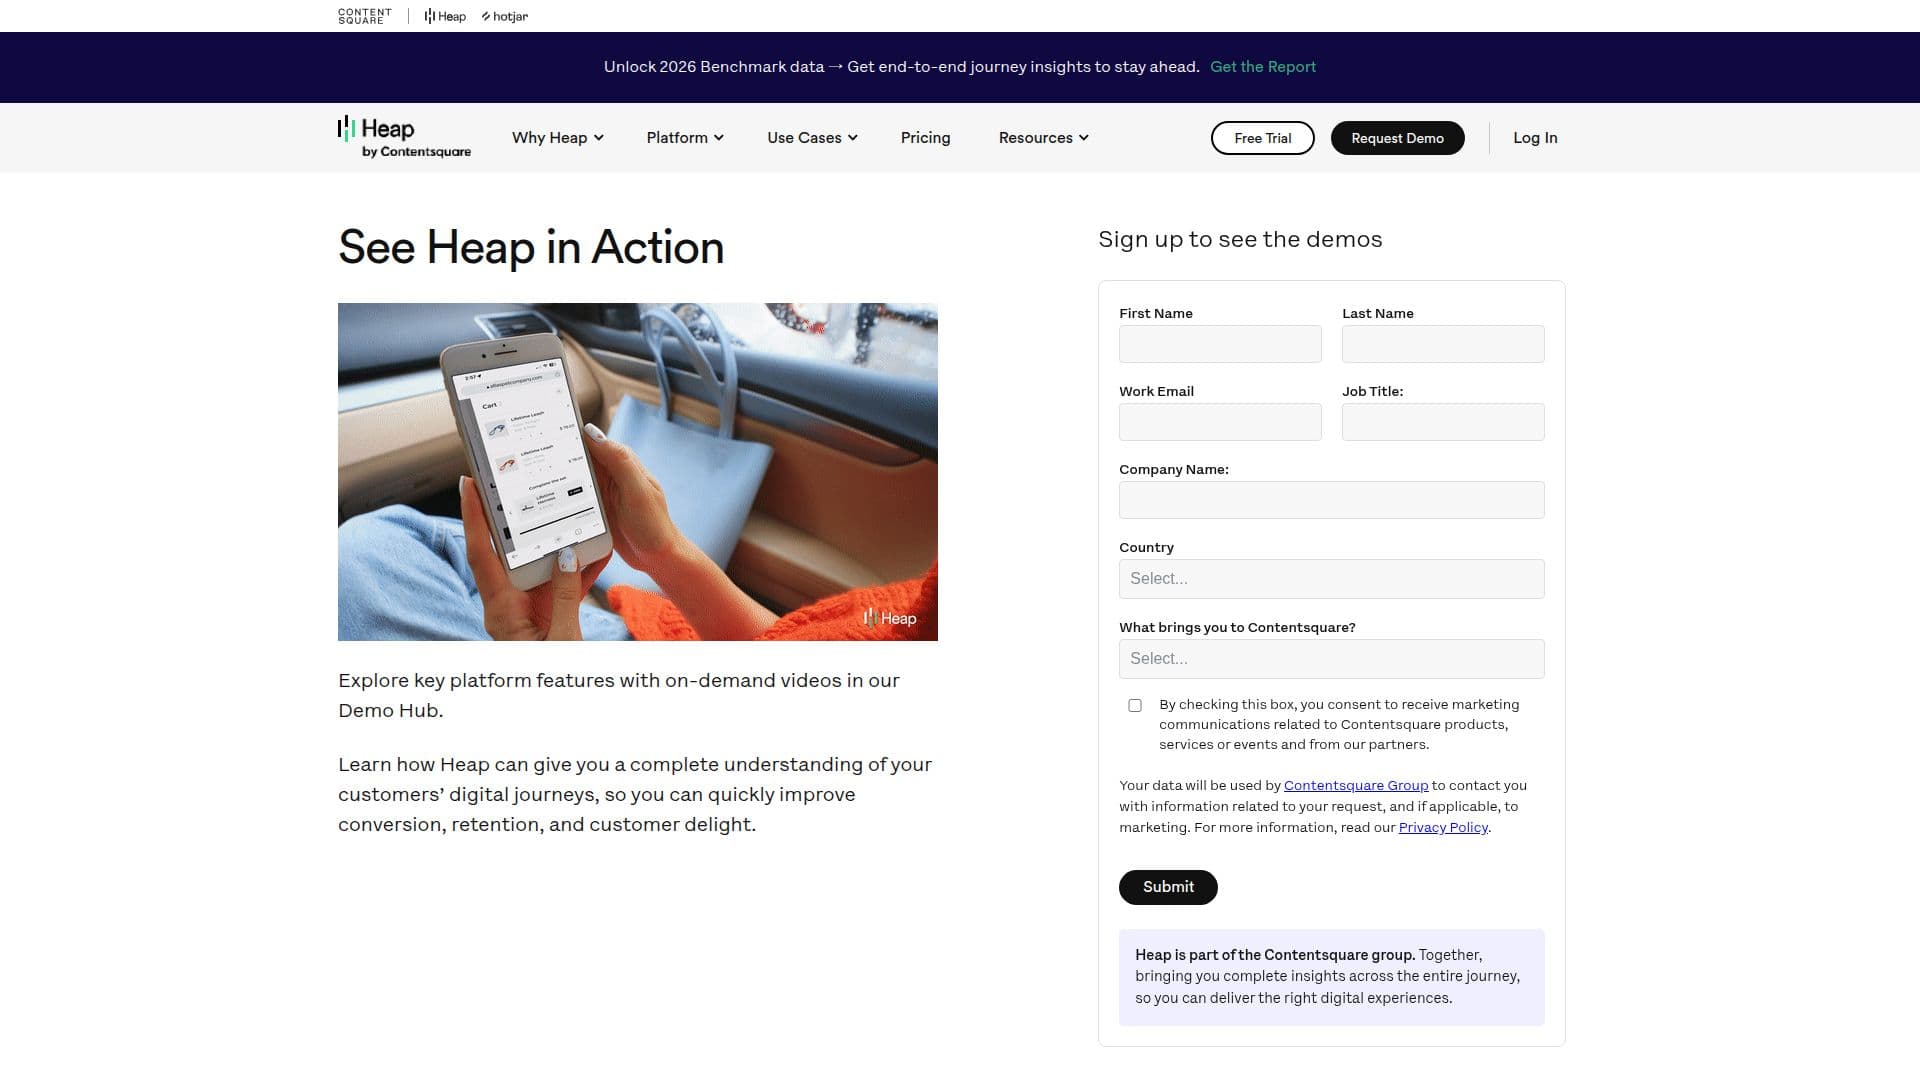Focus the Work Email field
This screenshot has width=1920, height=1080.
click(1220, 422)
